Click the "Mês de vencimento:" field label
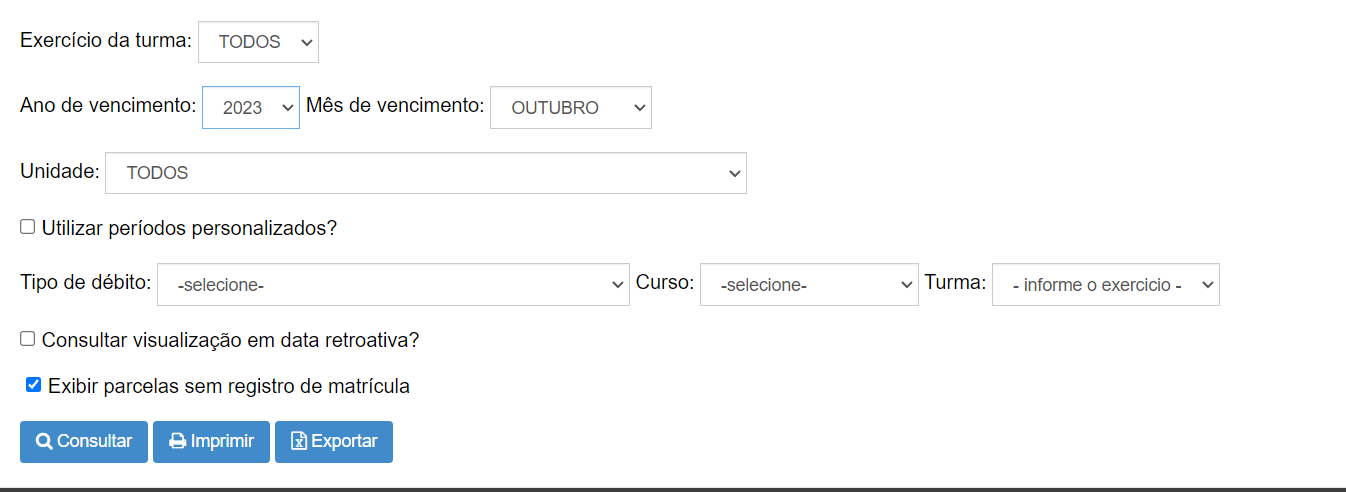 pos(395,105)
